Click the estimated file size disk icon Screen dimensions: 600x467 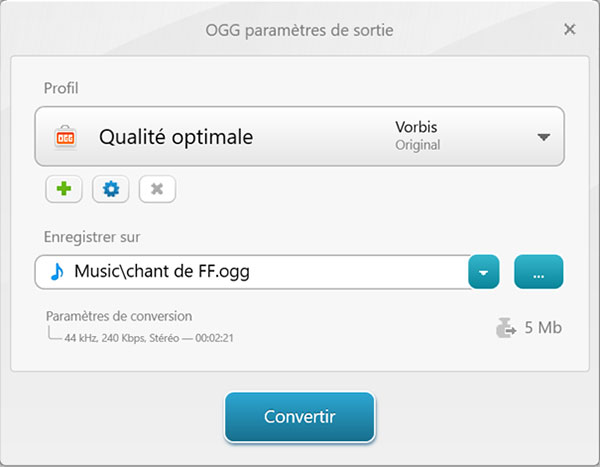[x=507, y=327]
